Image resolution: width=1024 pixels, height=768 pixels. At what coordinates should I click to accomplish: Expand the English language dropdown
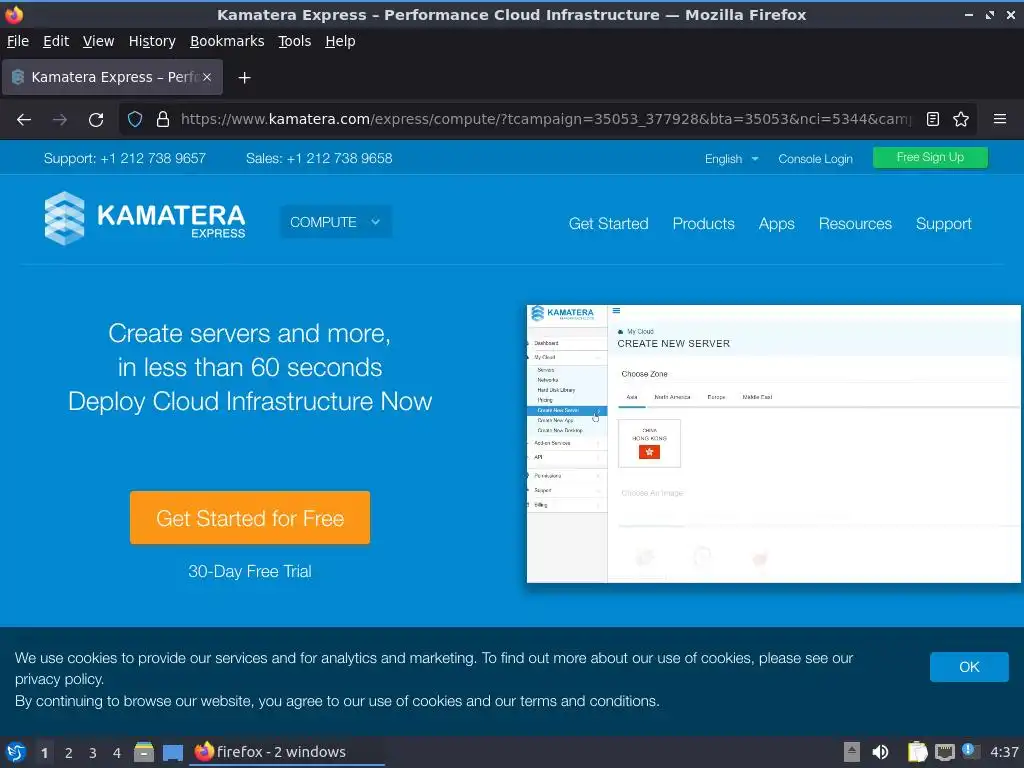[731, 159]
